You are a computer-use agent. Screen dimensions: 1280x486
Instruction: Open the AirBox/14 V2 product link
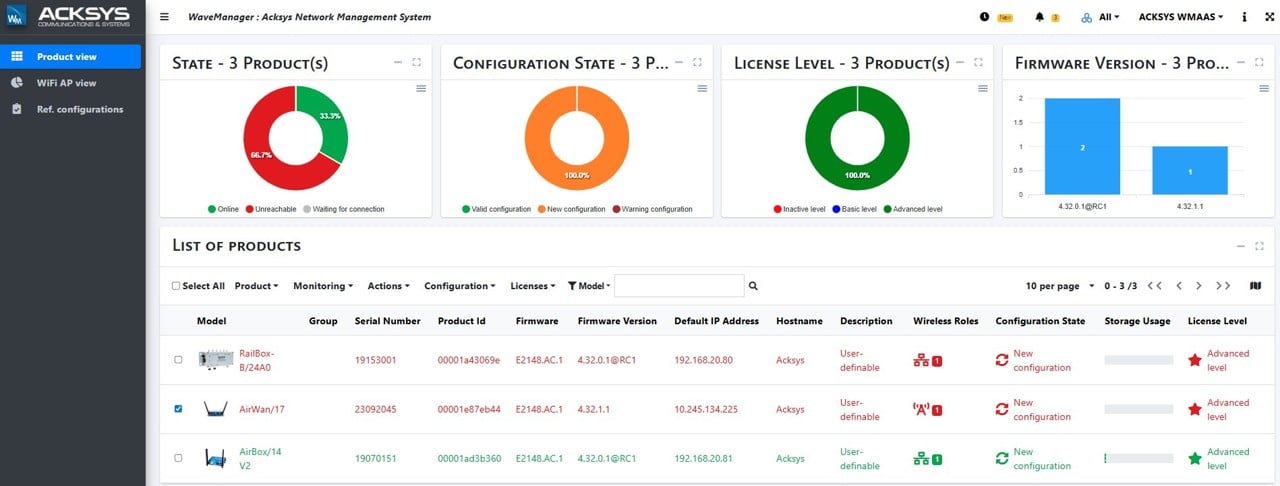coord(260,458)
